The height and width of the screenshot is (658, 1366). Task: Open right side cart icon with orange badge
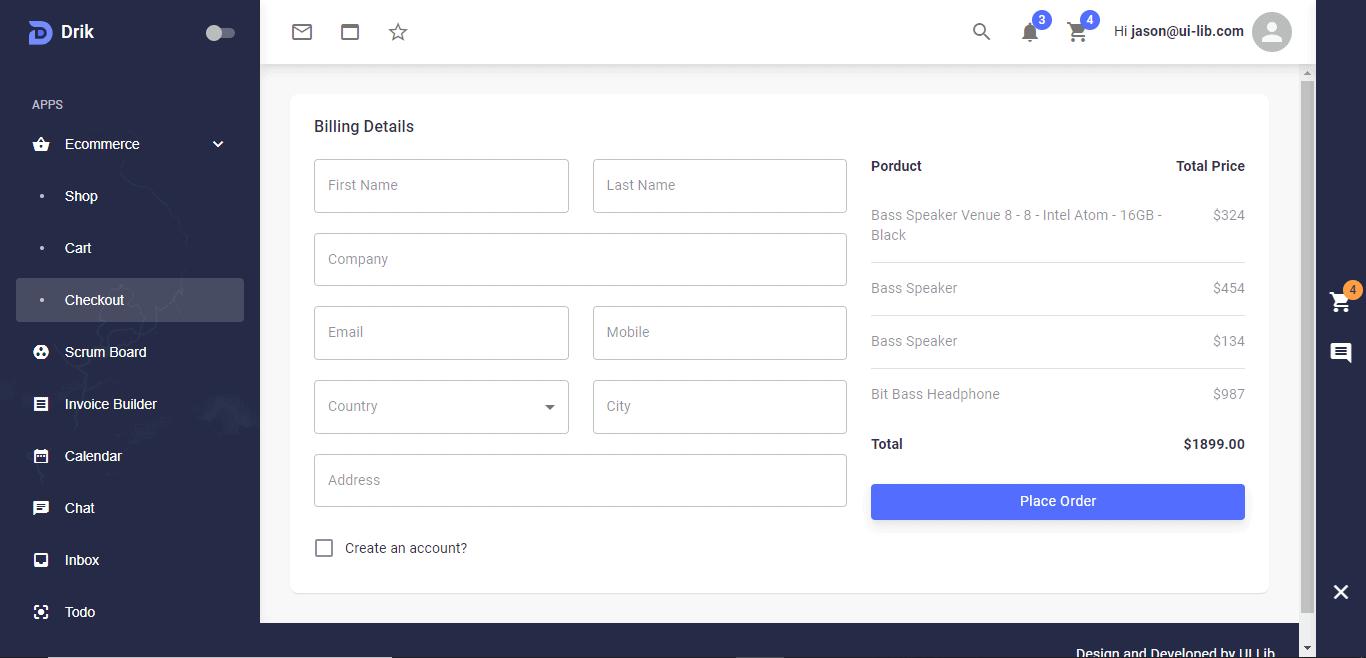point(1340,302)
